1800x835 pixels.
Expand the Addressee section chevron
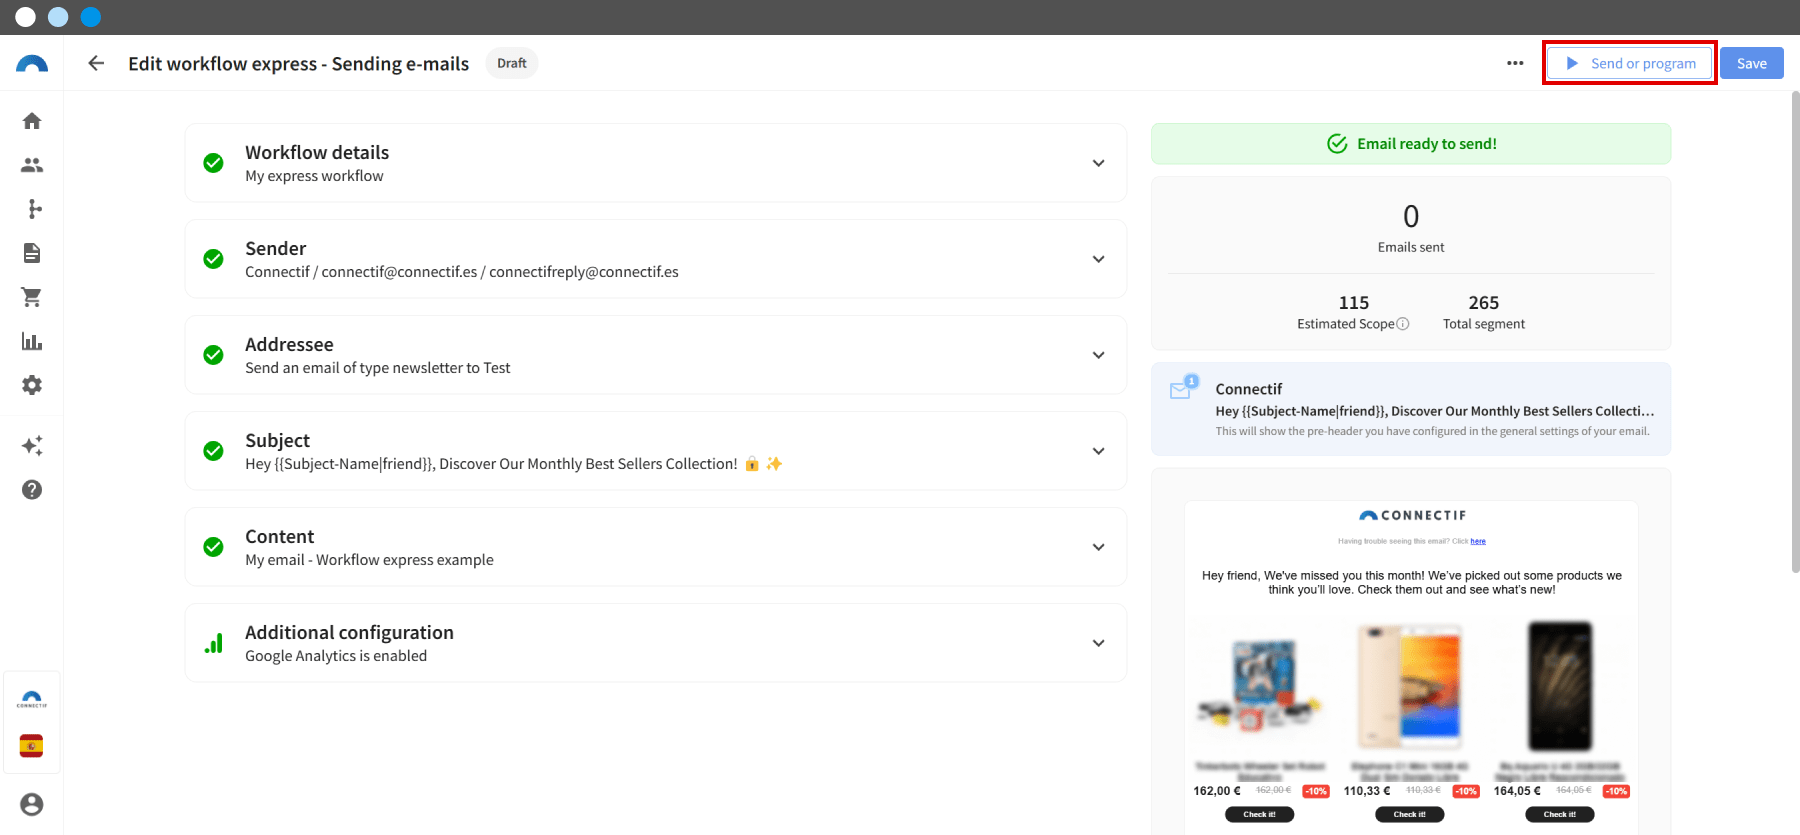tap(1098, 355)
